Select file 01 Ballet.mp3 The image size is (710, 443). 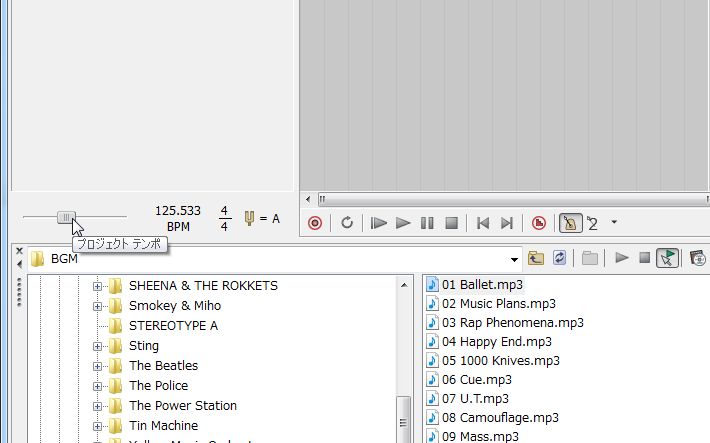482,284
